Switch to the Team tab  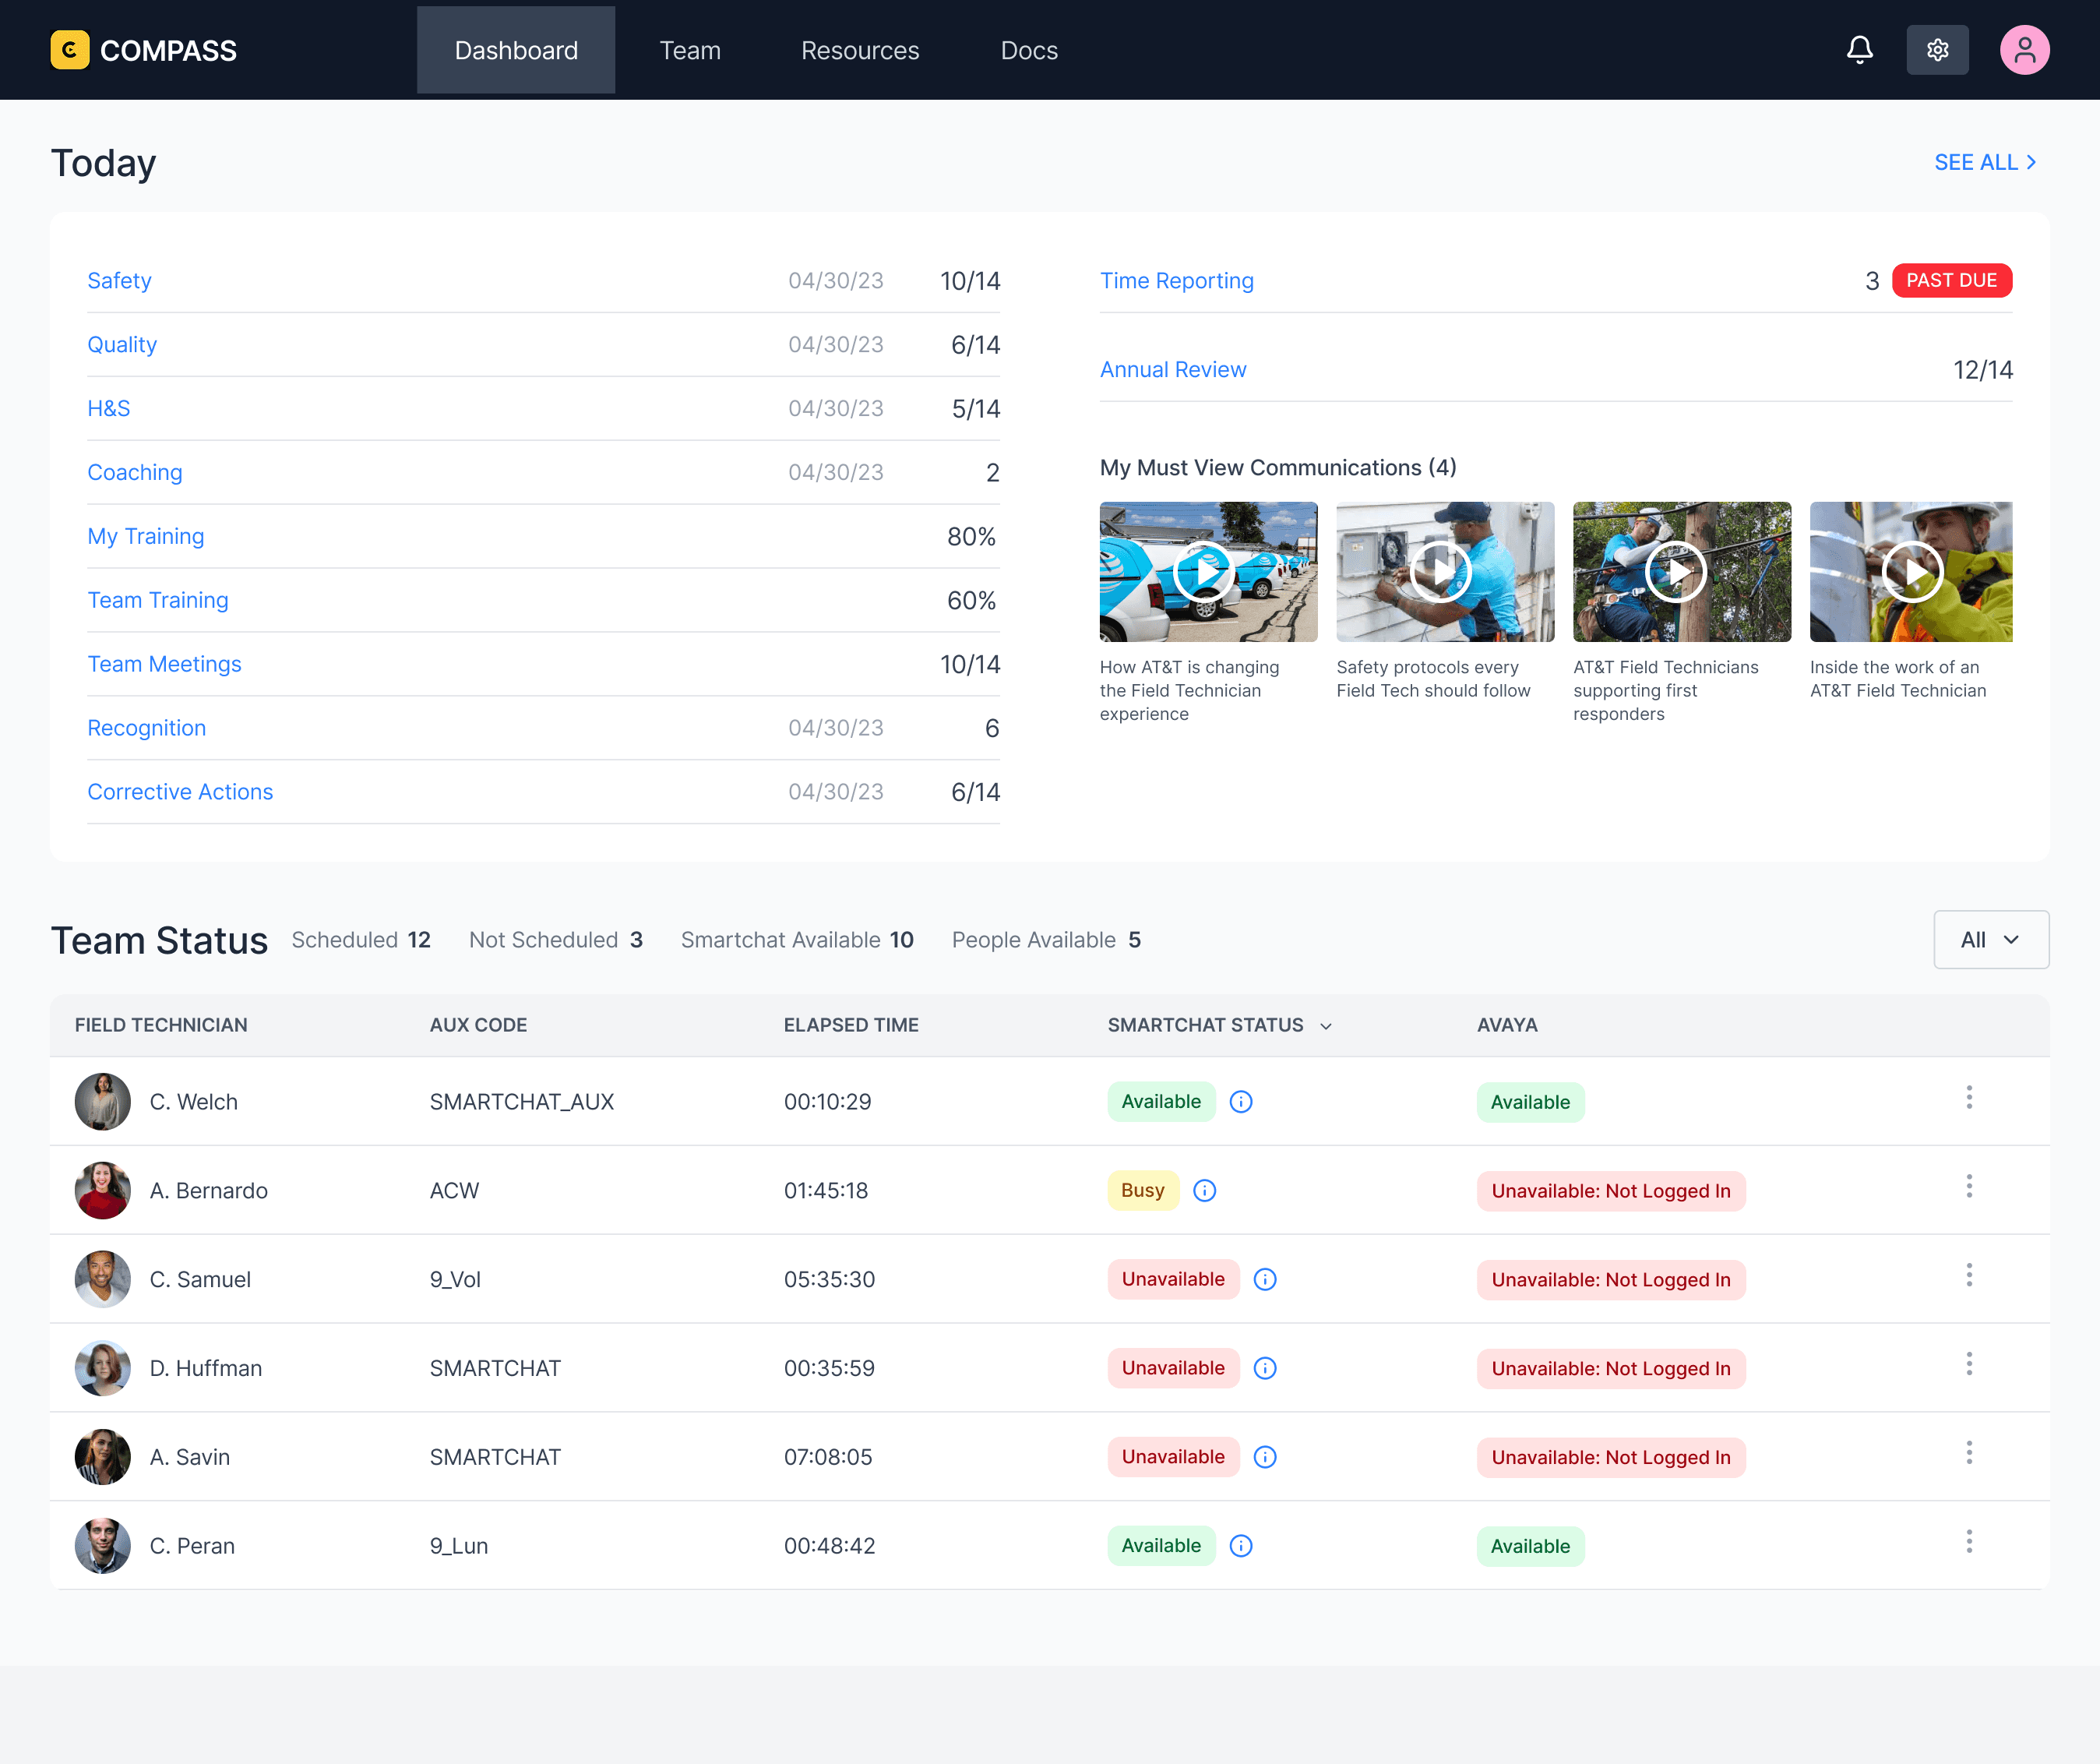pyautogui.click(x=690, y=50)
